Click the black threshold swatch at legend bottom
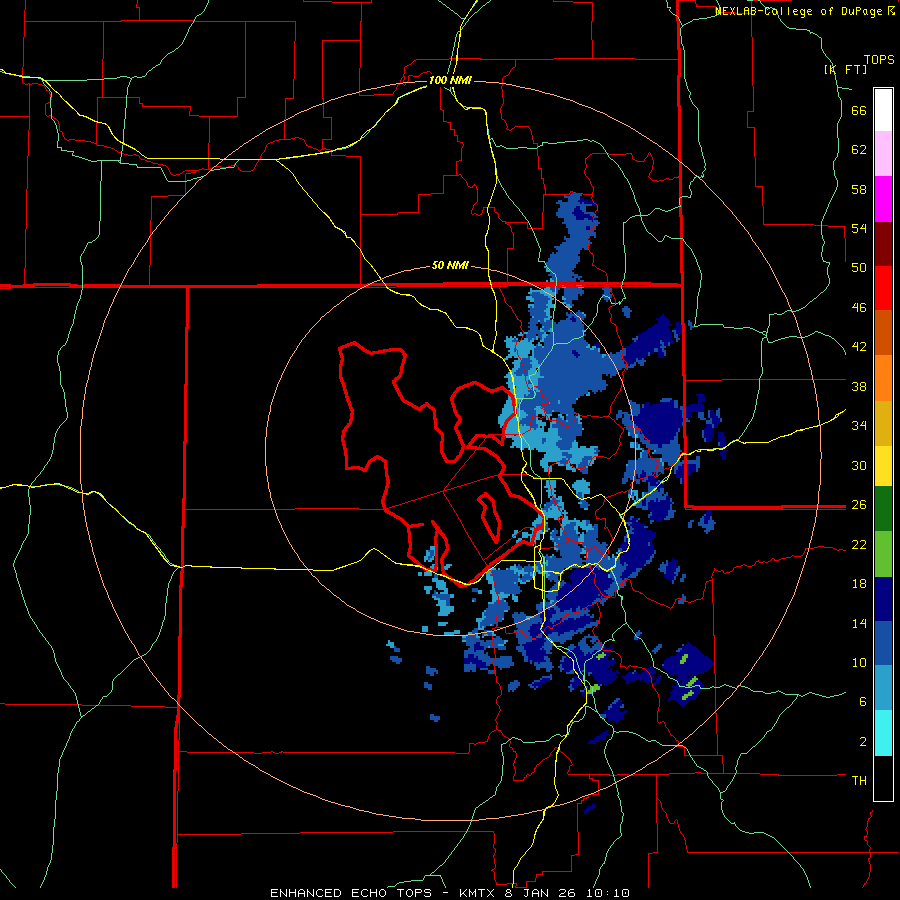The width and height of the screenshot is (900, 900). coord(883,778)
